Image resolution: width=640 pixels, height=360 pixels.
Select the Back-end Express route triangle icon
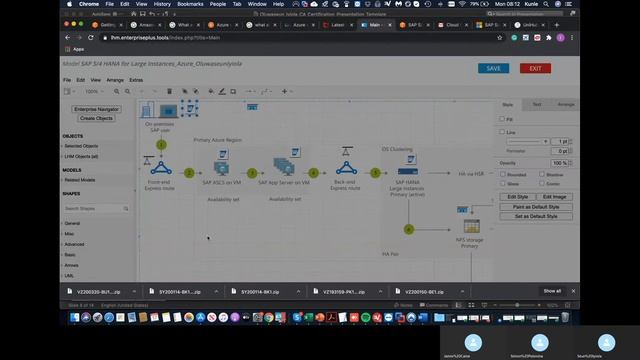[x=346, y=168]
